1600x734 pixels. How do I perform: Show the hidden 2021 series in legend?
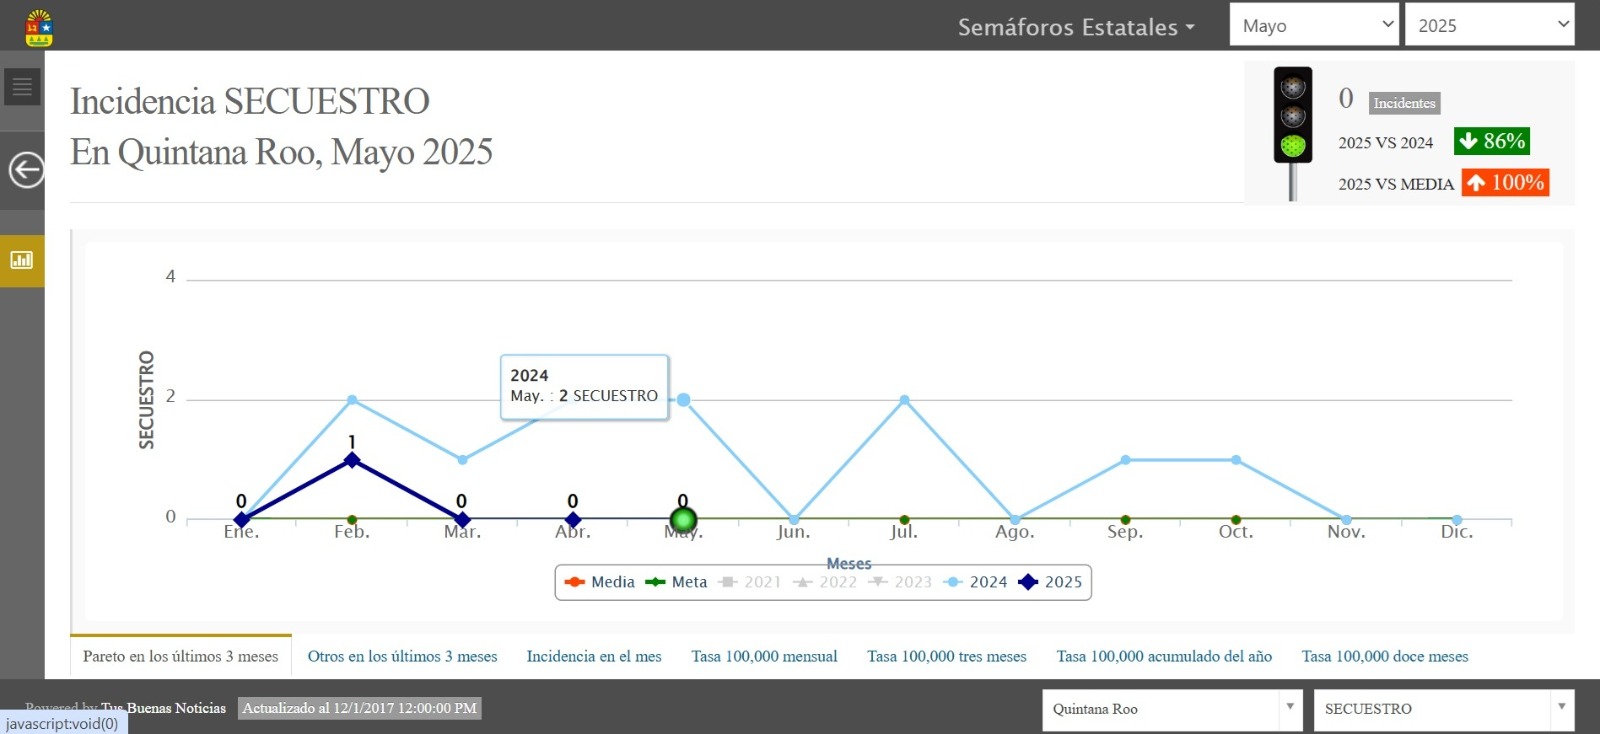click(x=751, y=582)
